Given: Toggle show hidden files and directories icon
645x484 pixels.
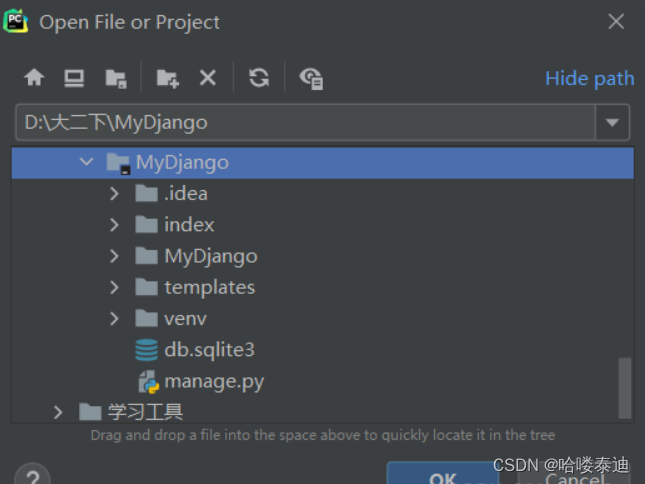Looking at the screenshot, I should [311, 78].
